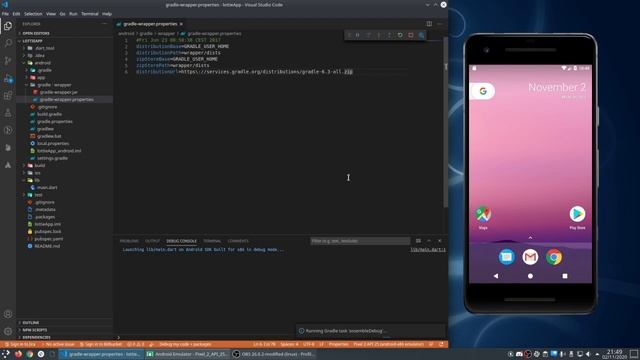Expand the .dart_tool folder

[x=44, y=48]
